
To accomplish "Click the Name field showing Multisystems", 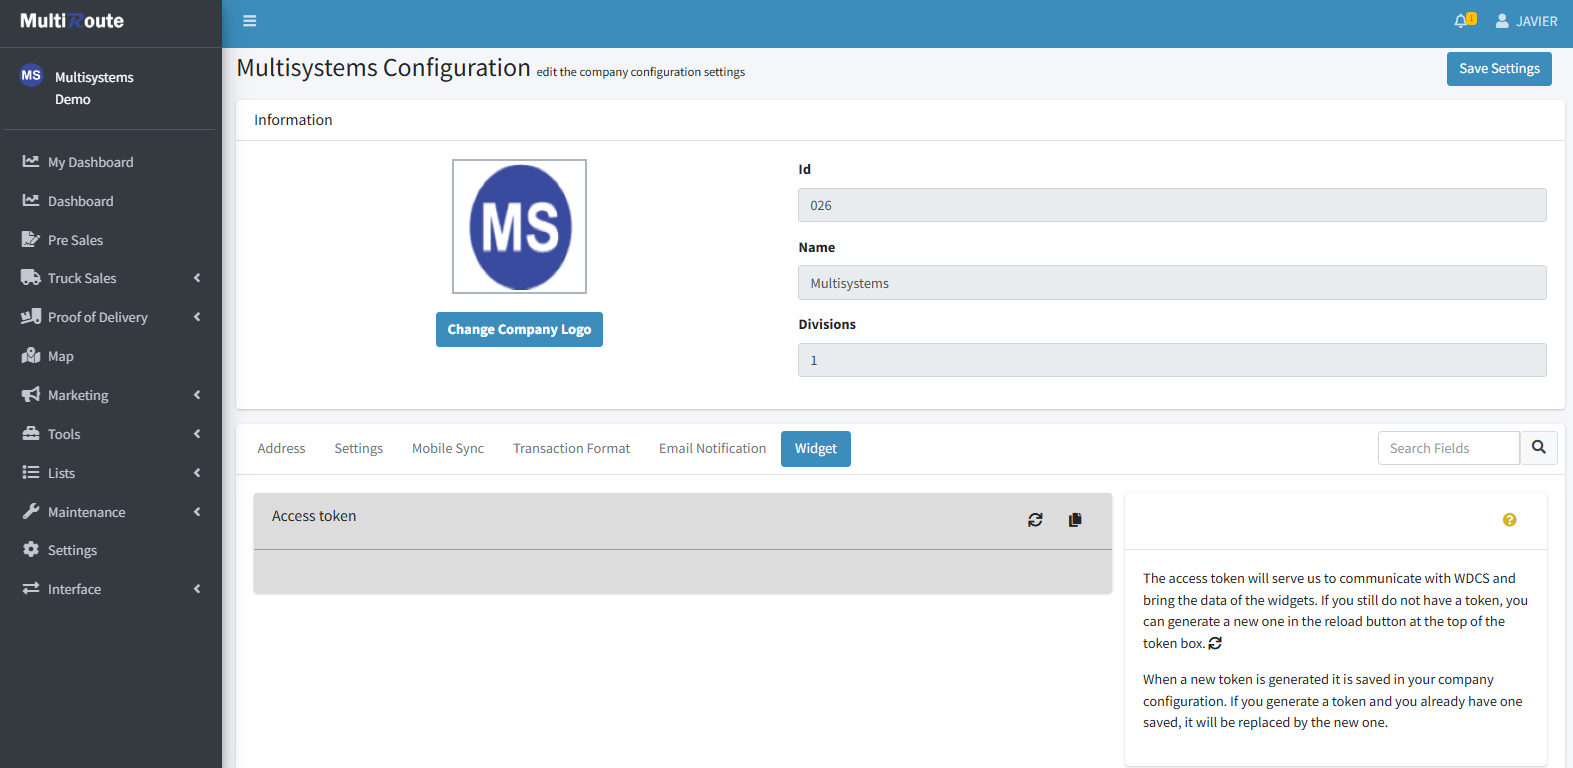I will [1172, 283].
